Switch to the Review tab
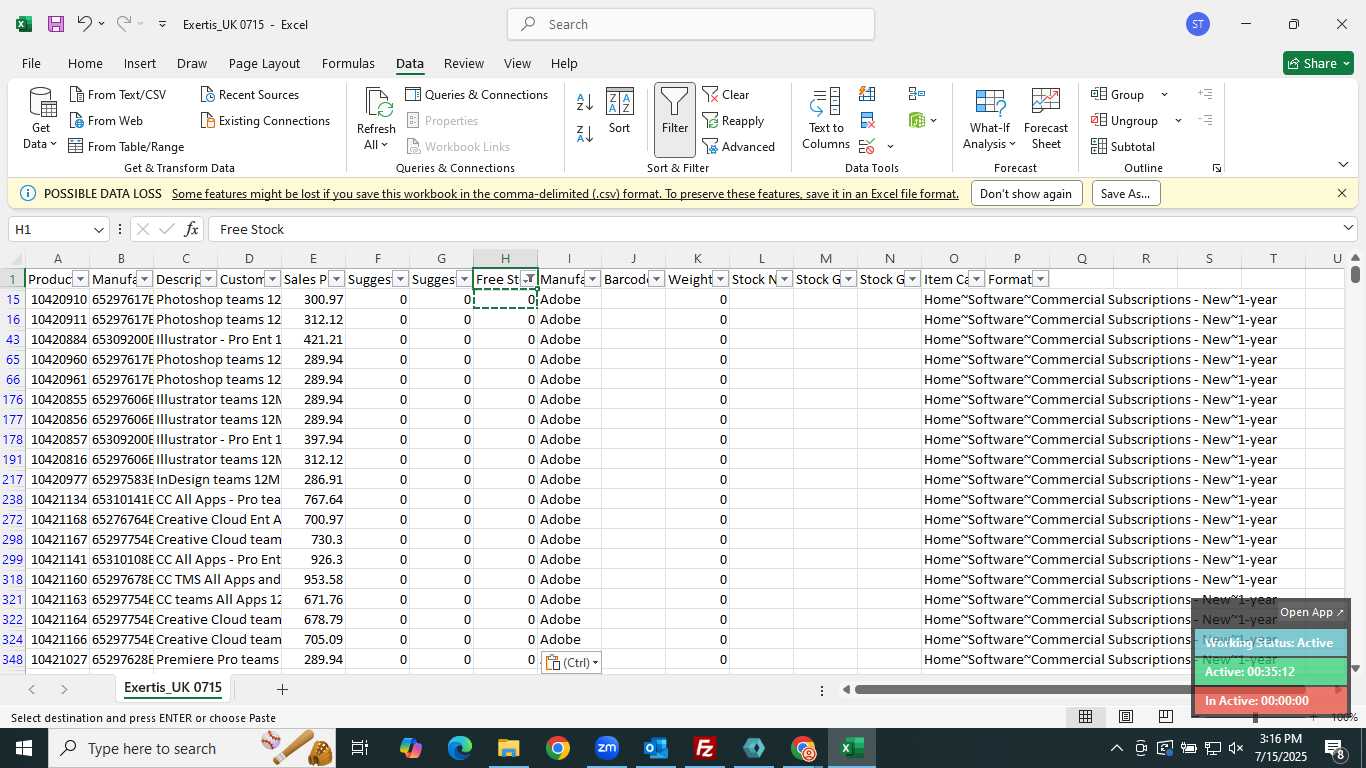The image size is (1366, 768). 464,63
